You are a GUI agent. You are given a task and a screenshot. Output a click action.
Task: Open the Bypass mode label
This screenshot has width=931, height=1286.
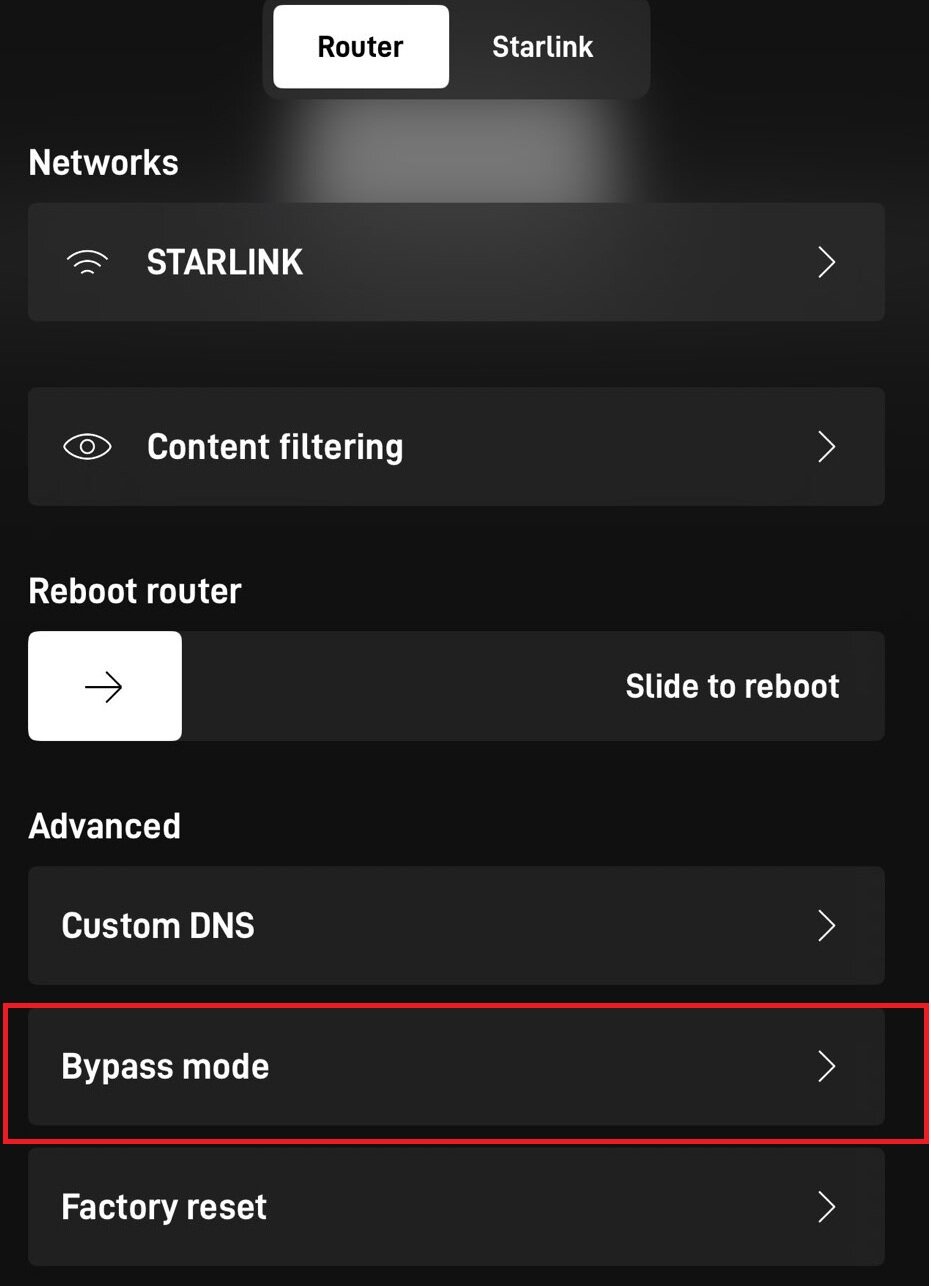coord(165,1067)
